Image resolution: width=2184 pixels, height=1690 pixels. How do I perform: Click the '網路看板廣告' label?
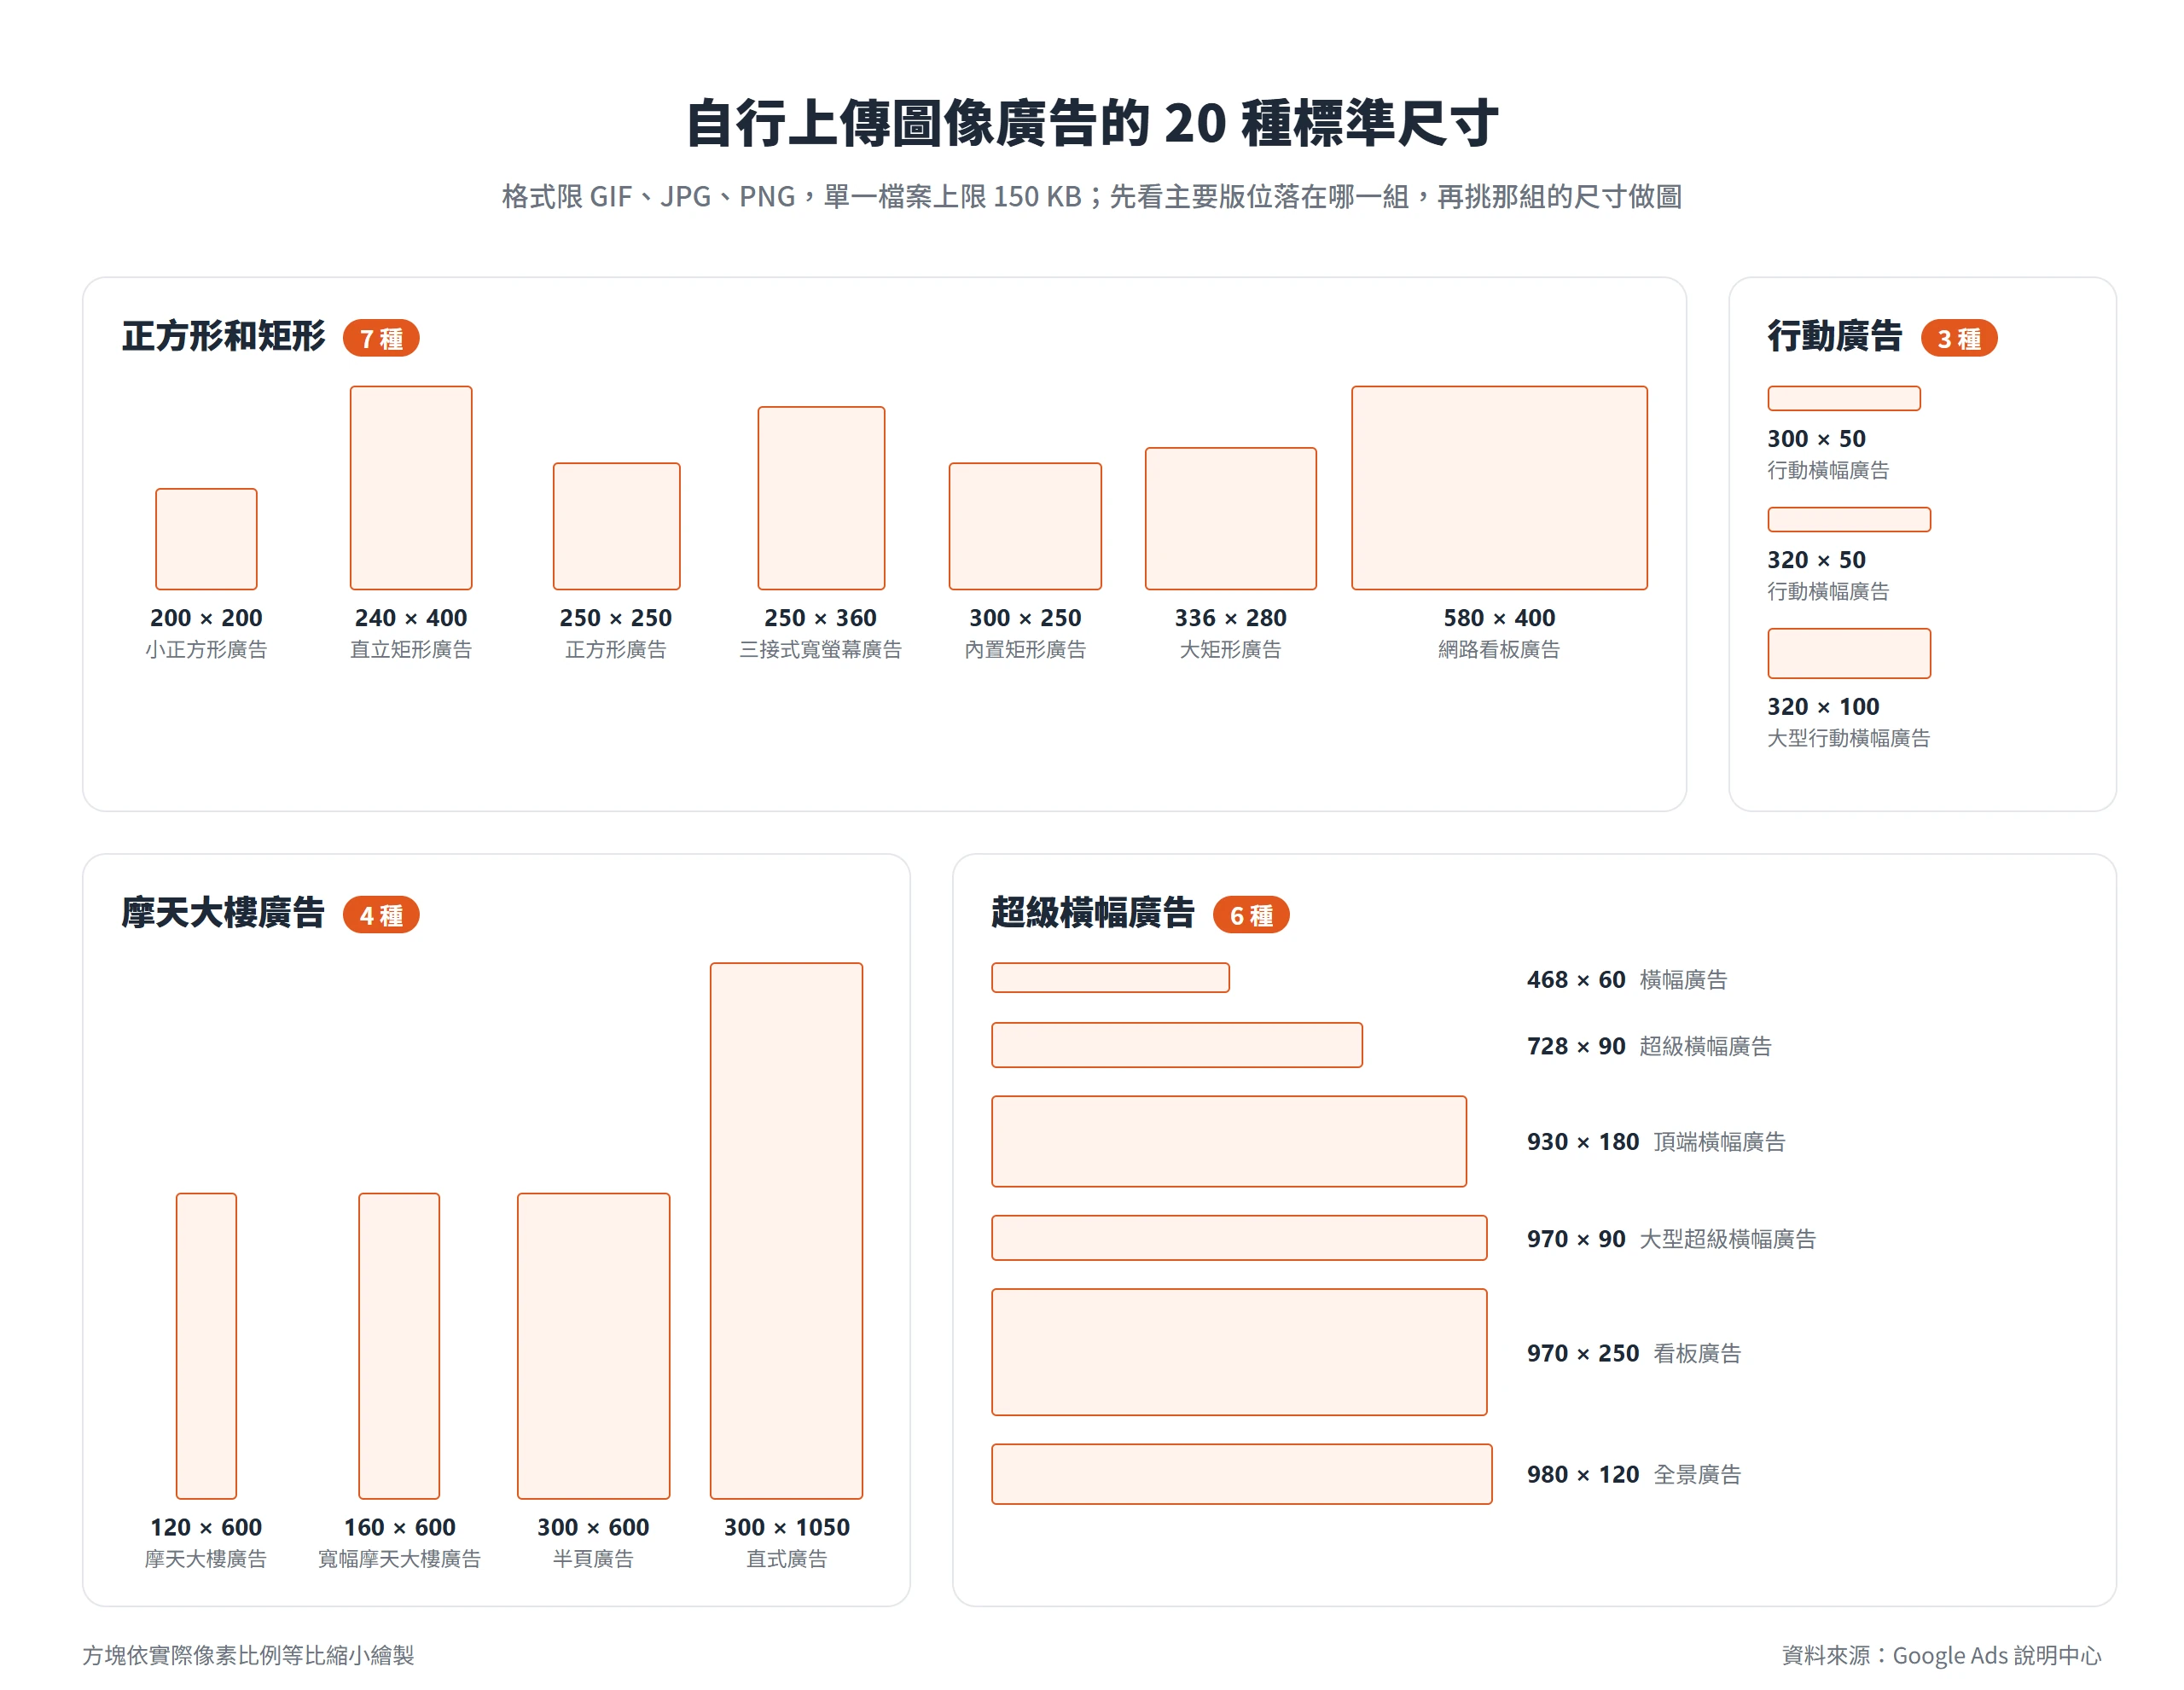click(x=1499, y=649)
